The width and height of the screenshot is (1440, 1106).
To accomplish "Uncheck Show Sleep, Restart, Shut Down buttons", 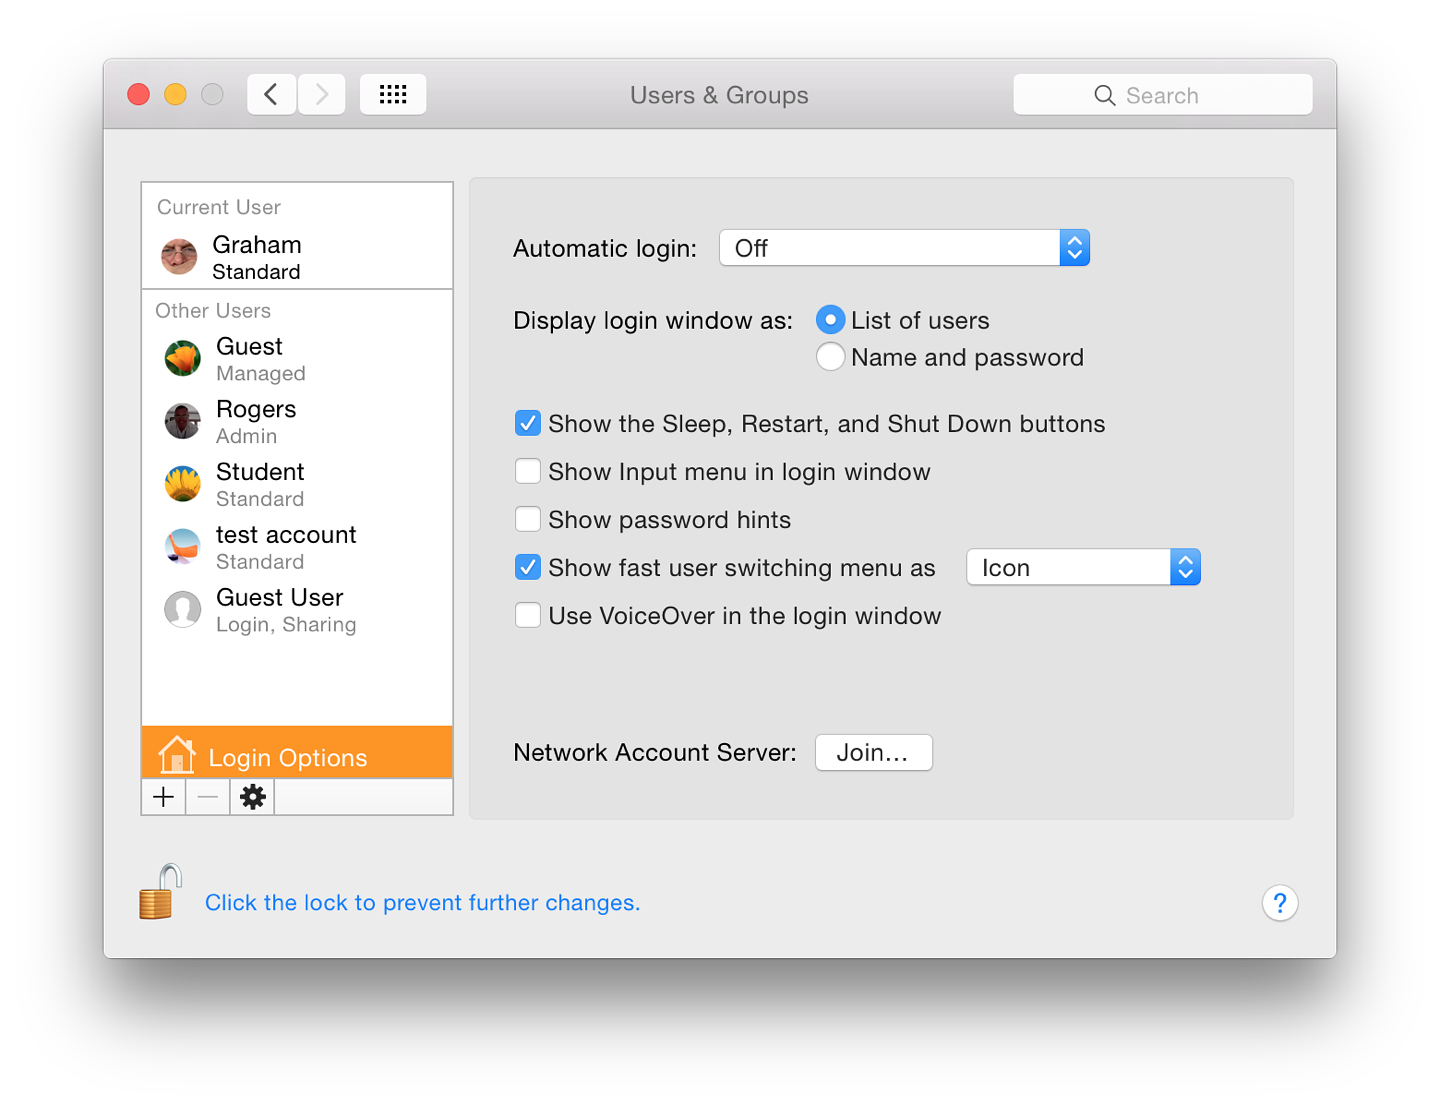I will click(x=528, y=423).
